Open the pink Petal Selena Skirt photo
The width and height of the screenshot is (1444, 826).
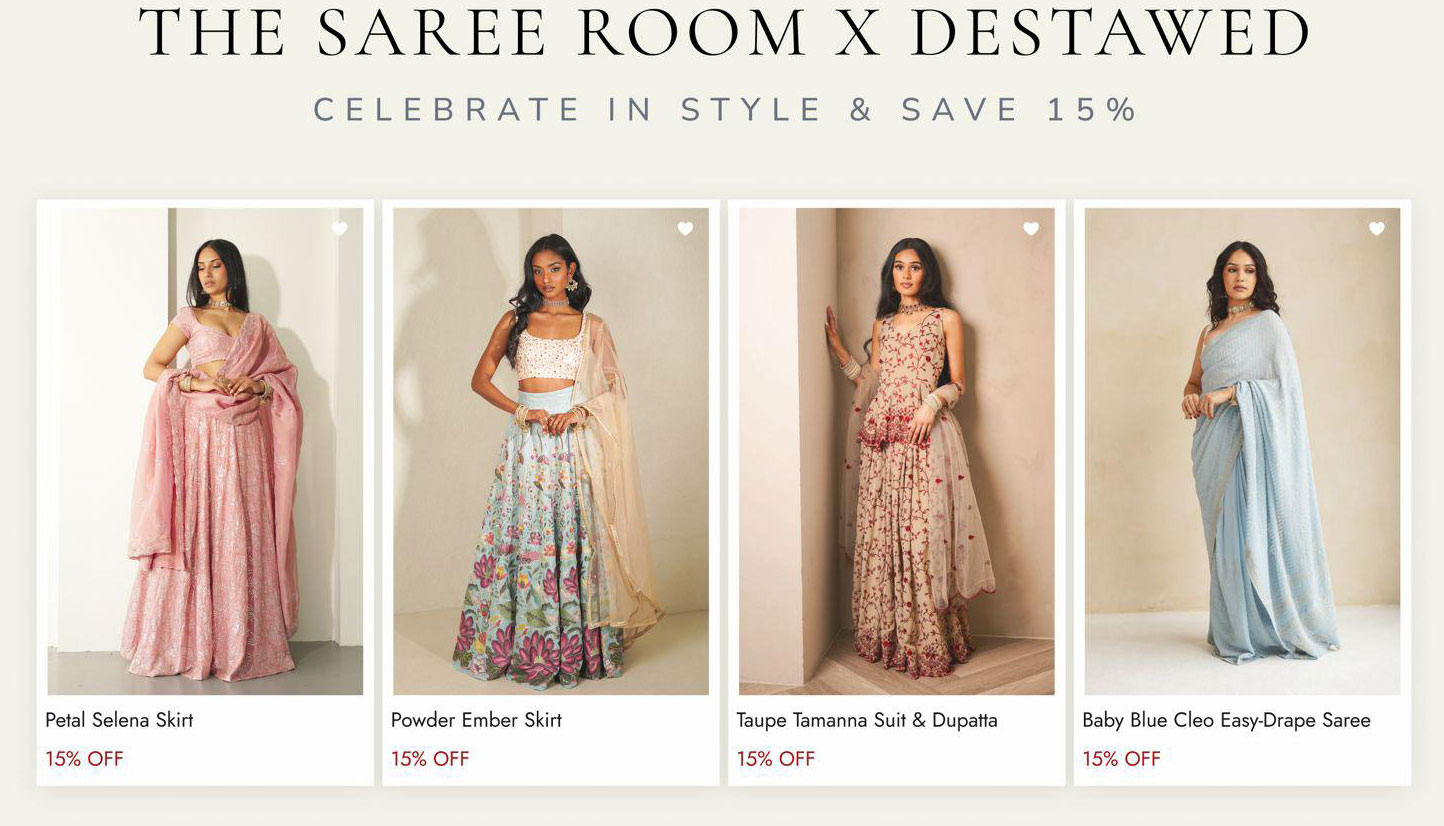coord(205,451)
